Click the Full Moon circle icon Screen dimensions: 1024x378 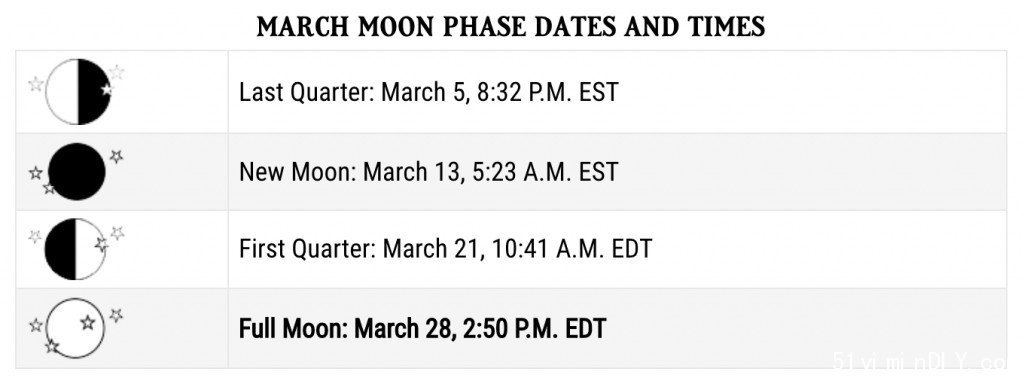click(x=75, y=328)
